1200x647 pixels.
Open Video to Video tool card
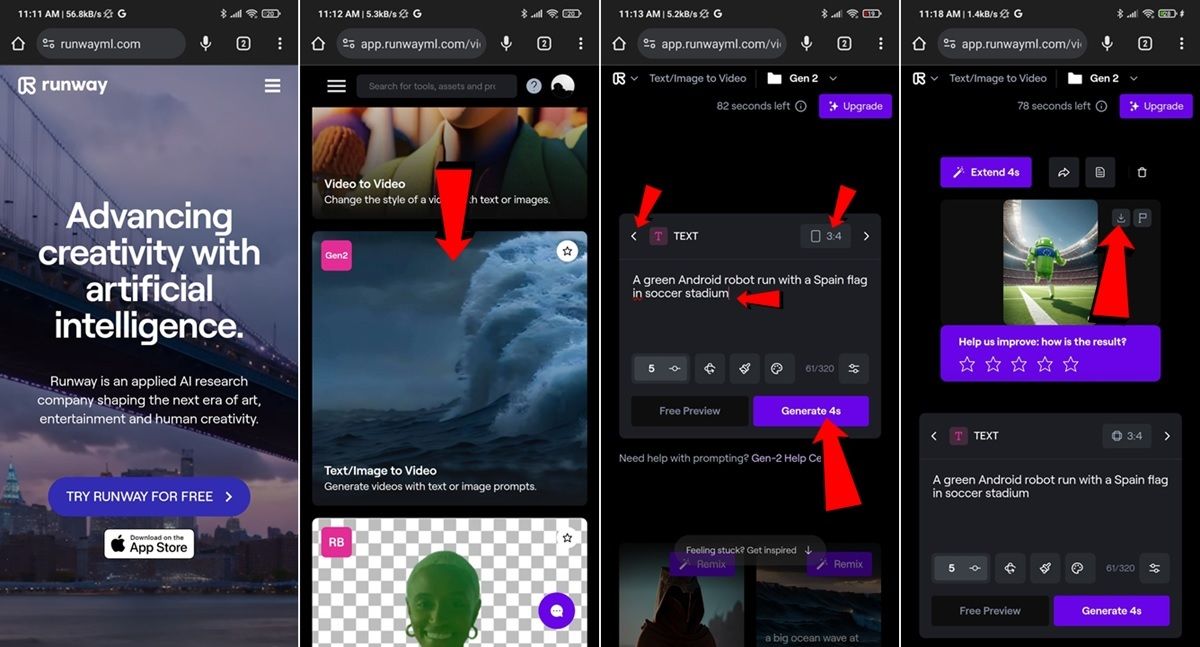pos(449,162)
